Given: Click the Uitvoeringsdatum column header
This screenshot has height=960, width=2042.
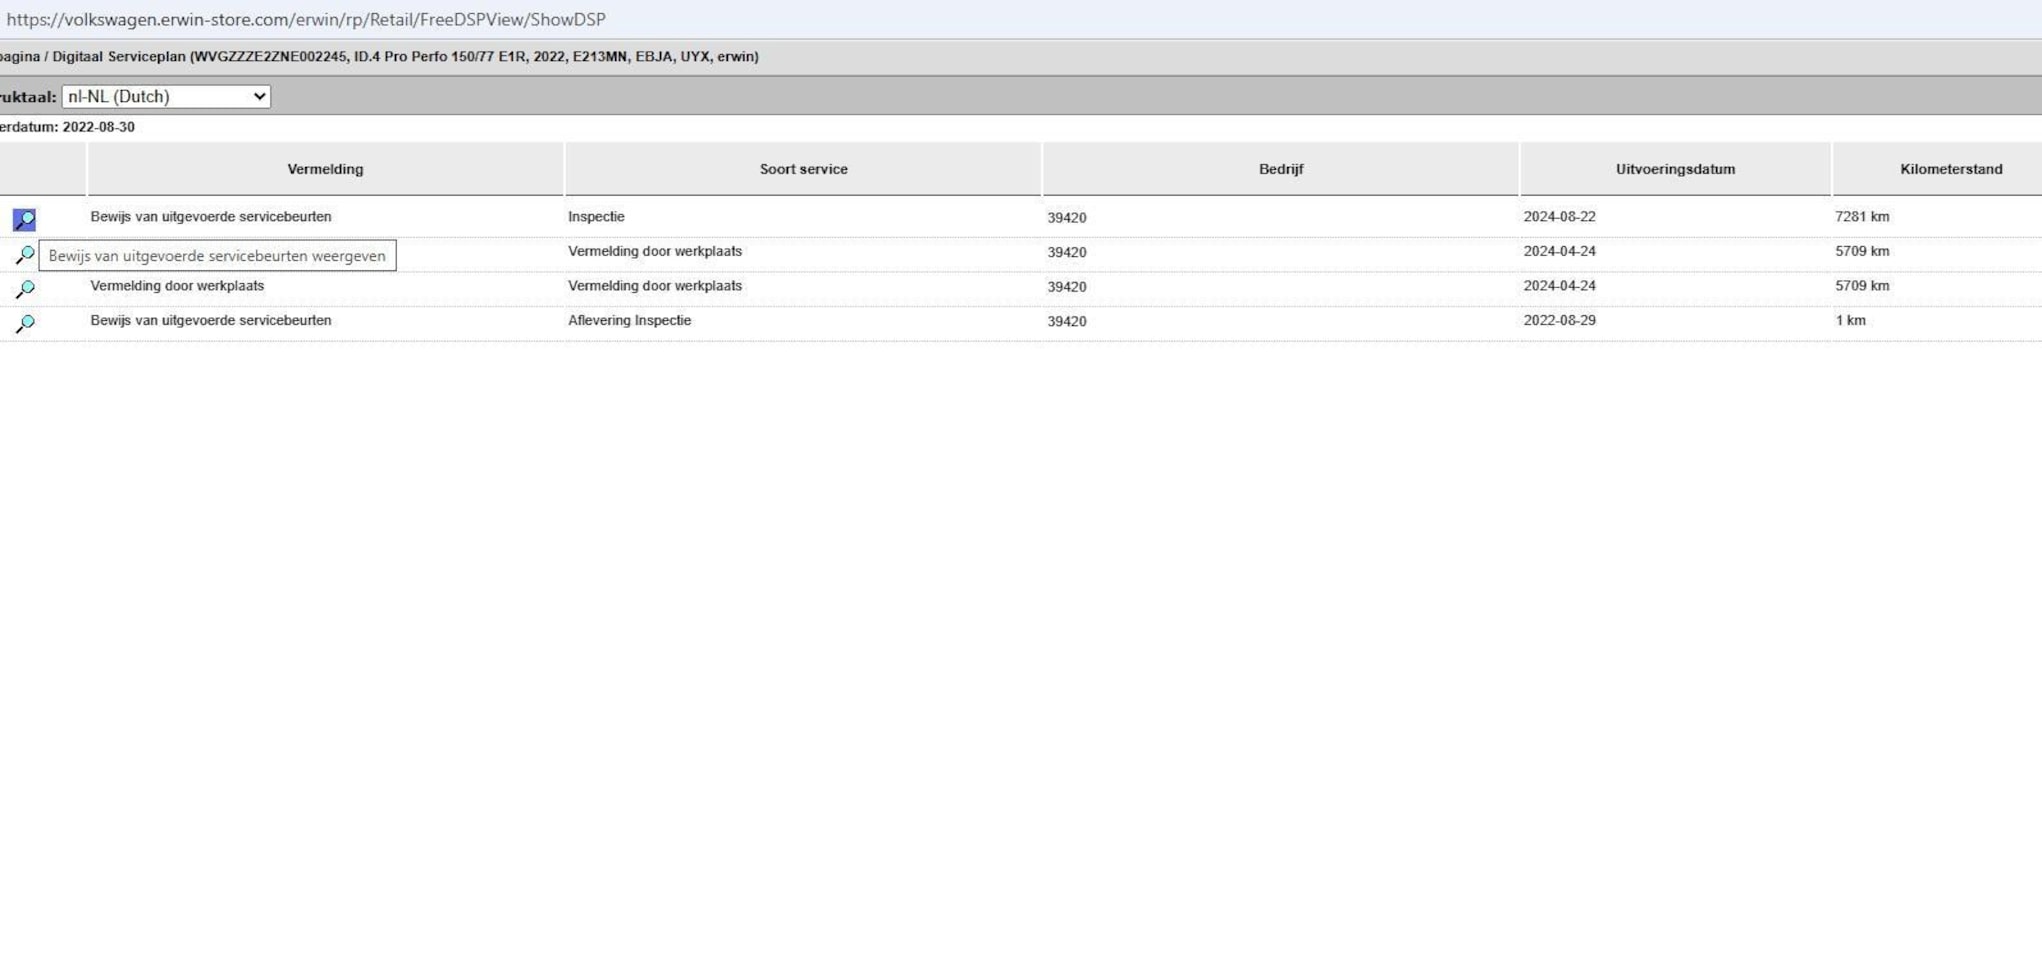Looking at the screenshot, I should pyautogui.click(x=1675, y=169).
